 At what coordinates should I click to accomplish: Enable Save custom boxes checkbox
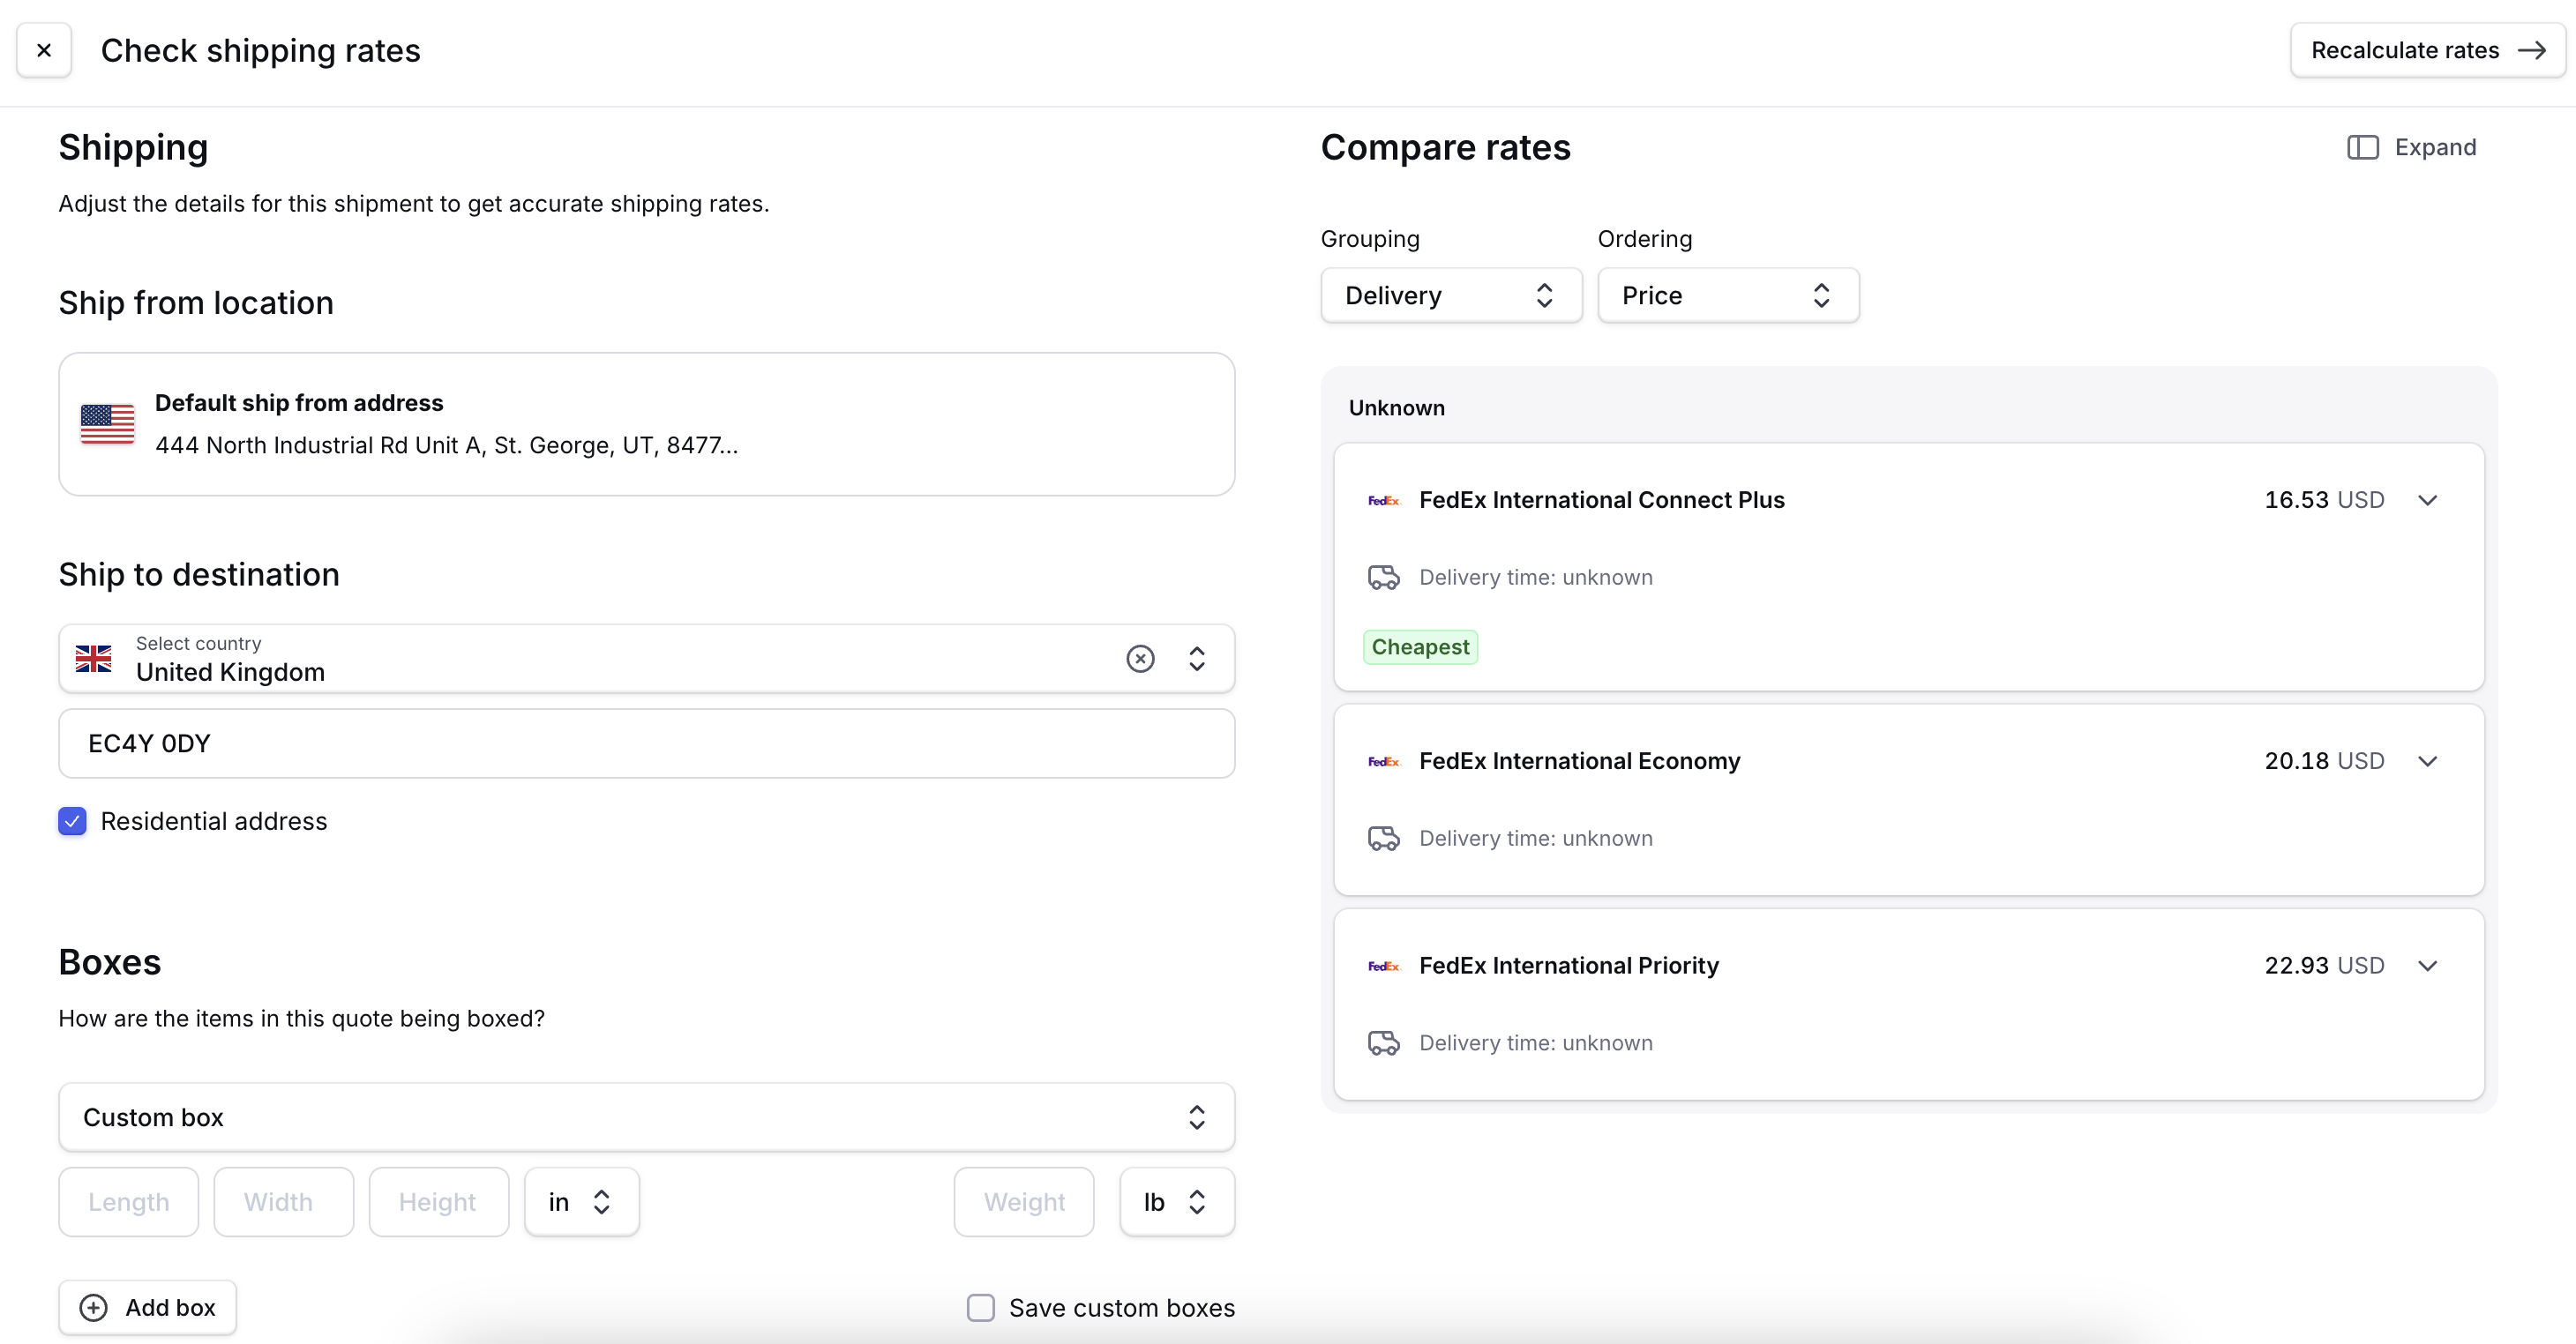[x=981, y=1307]
